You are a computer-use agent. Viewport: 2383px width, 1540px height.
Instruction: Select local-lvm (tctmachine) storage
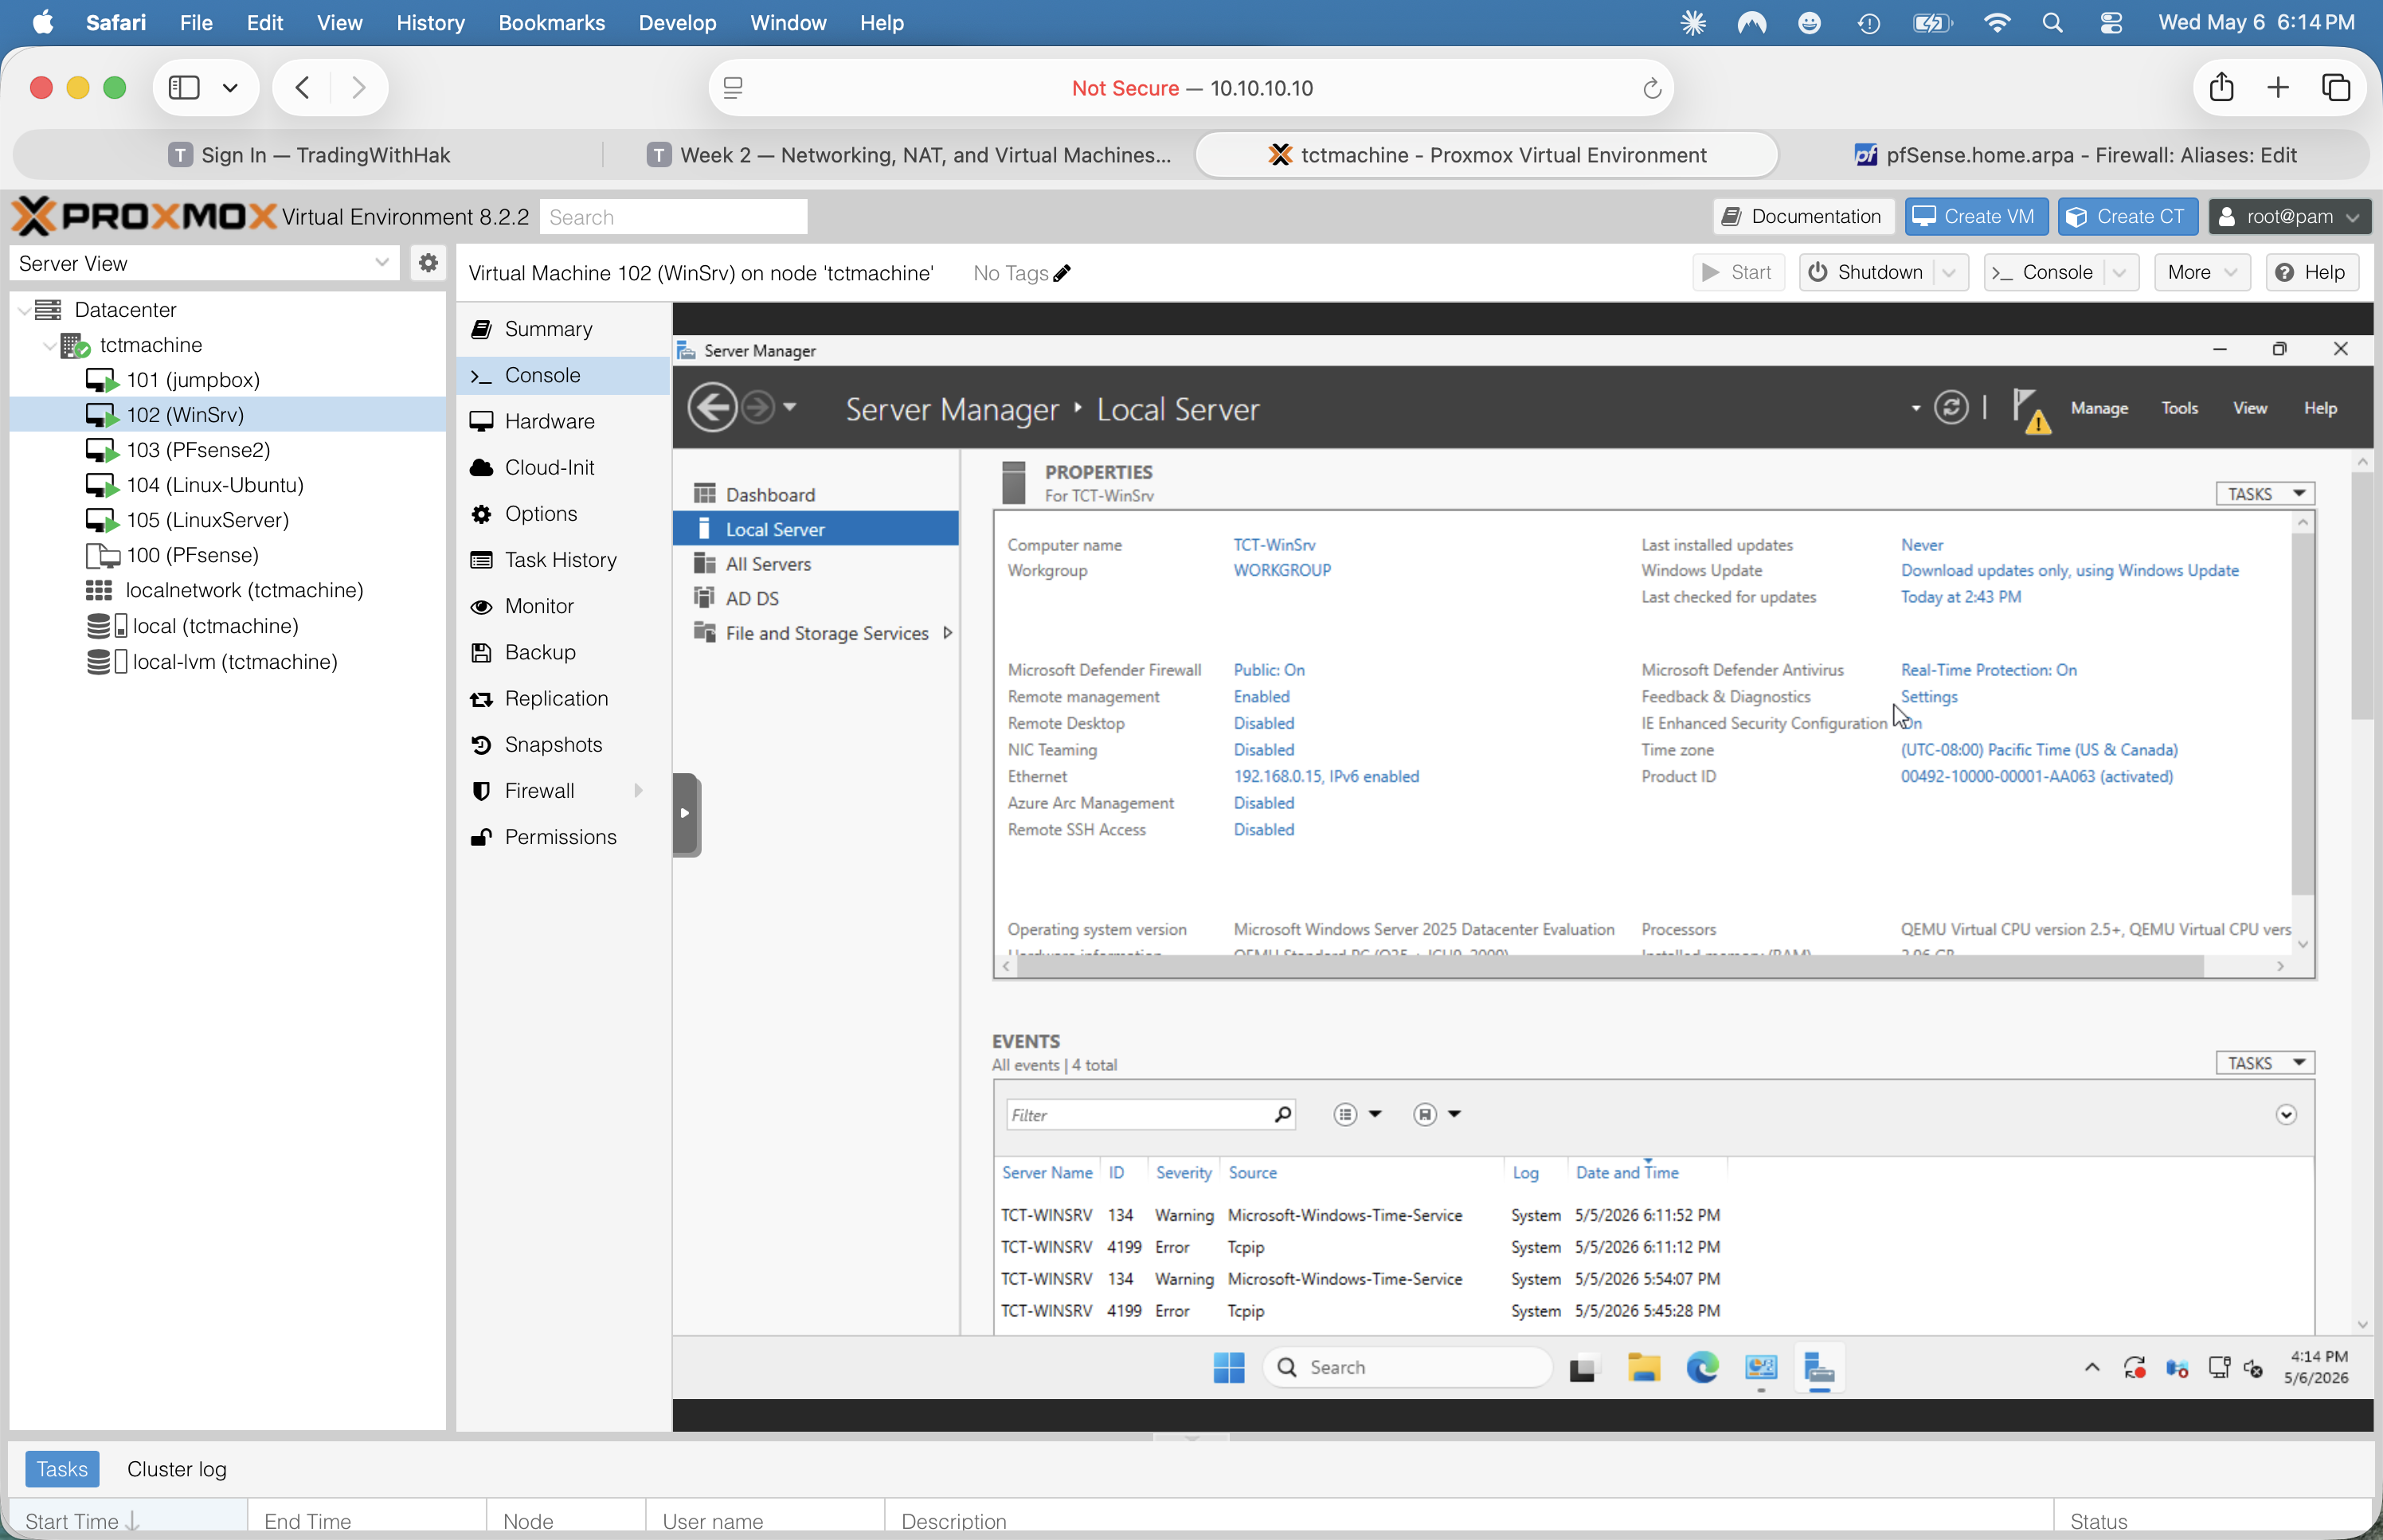pos(228,661)
